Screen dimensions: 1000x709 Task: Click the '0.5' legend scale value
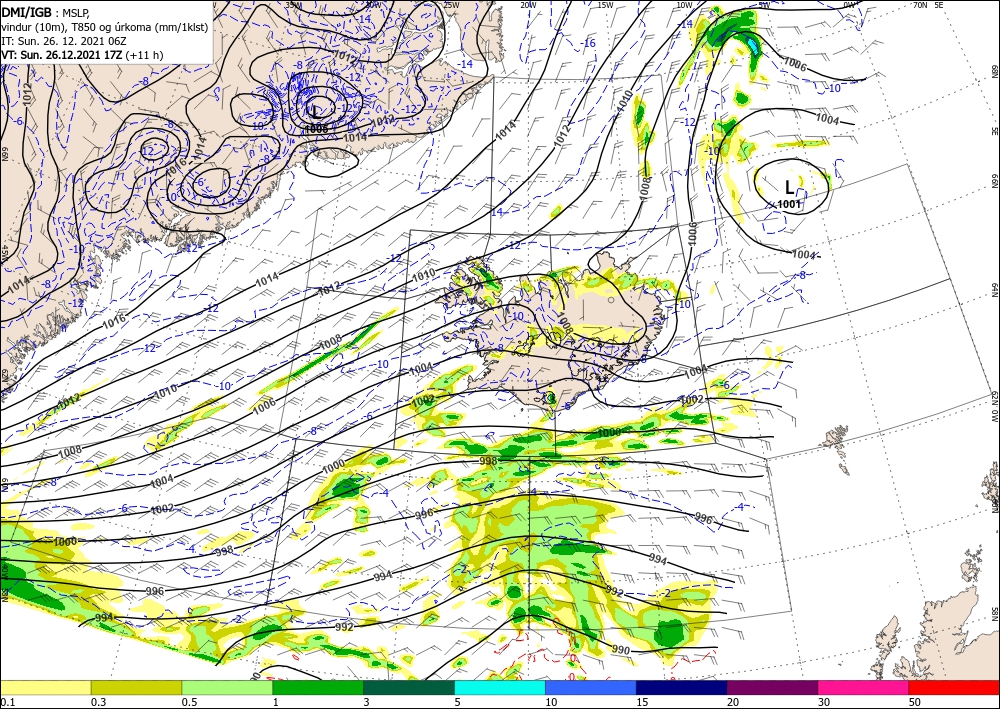click(x=188, y=702)
